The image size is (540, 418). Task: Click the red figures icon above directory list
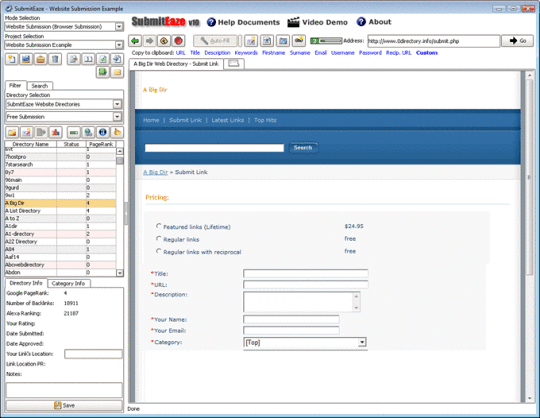55,132
